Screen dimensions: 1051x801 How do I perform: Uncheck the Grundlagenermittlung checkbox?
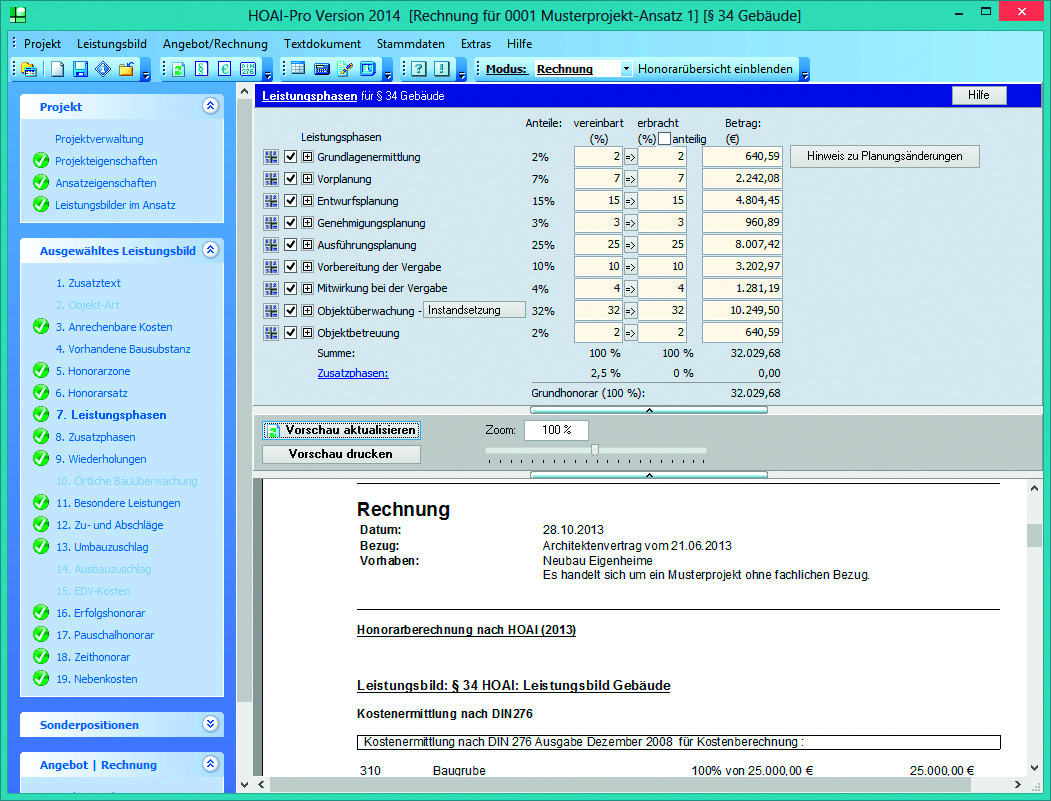(290, 157)
